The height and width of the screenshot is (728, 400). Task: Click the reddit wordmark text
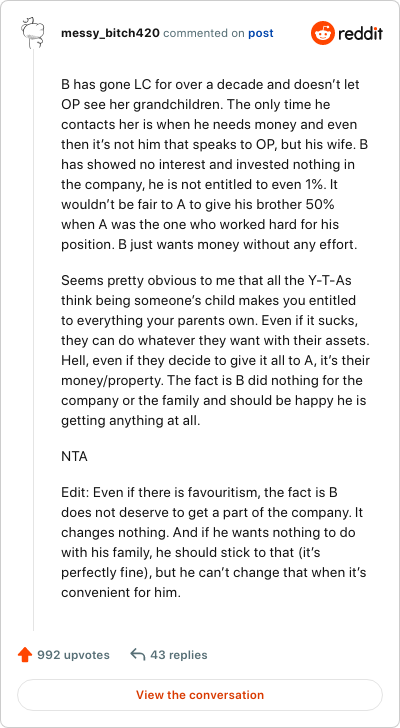click(361, 33)
